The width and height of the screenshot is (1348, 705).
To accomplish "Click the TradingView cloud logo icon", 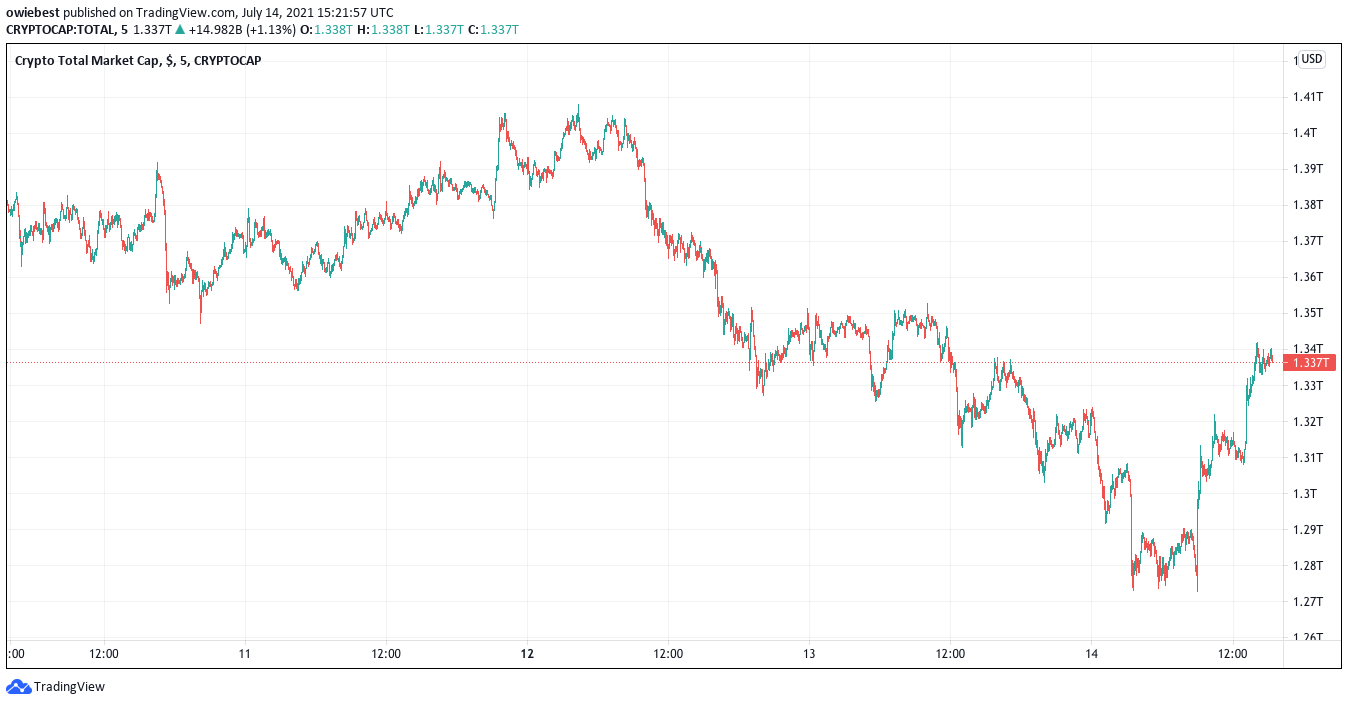I will tap(18, 687).
